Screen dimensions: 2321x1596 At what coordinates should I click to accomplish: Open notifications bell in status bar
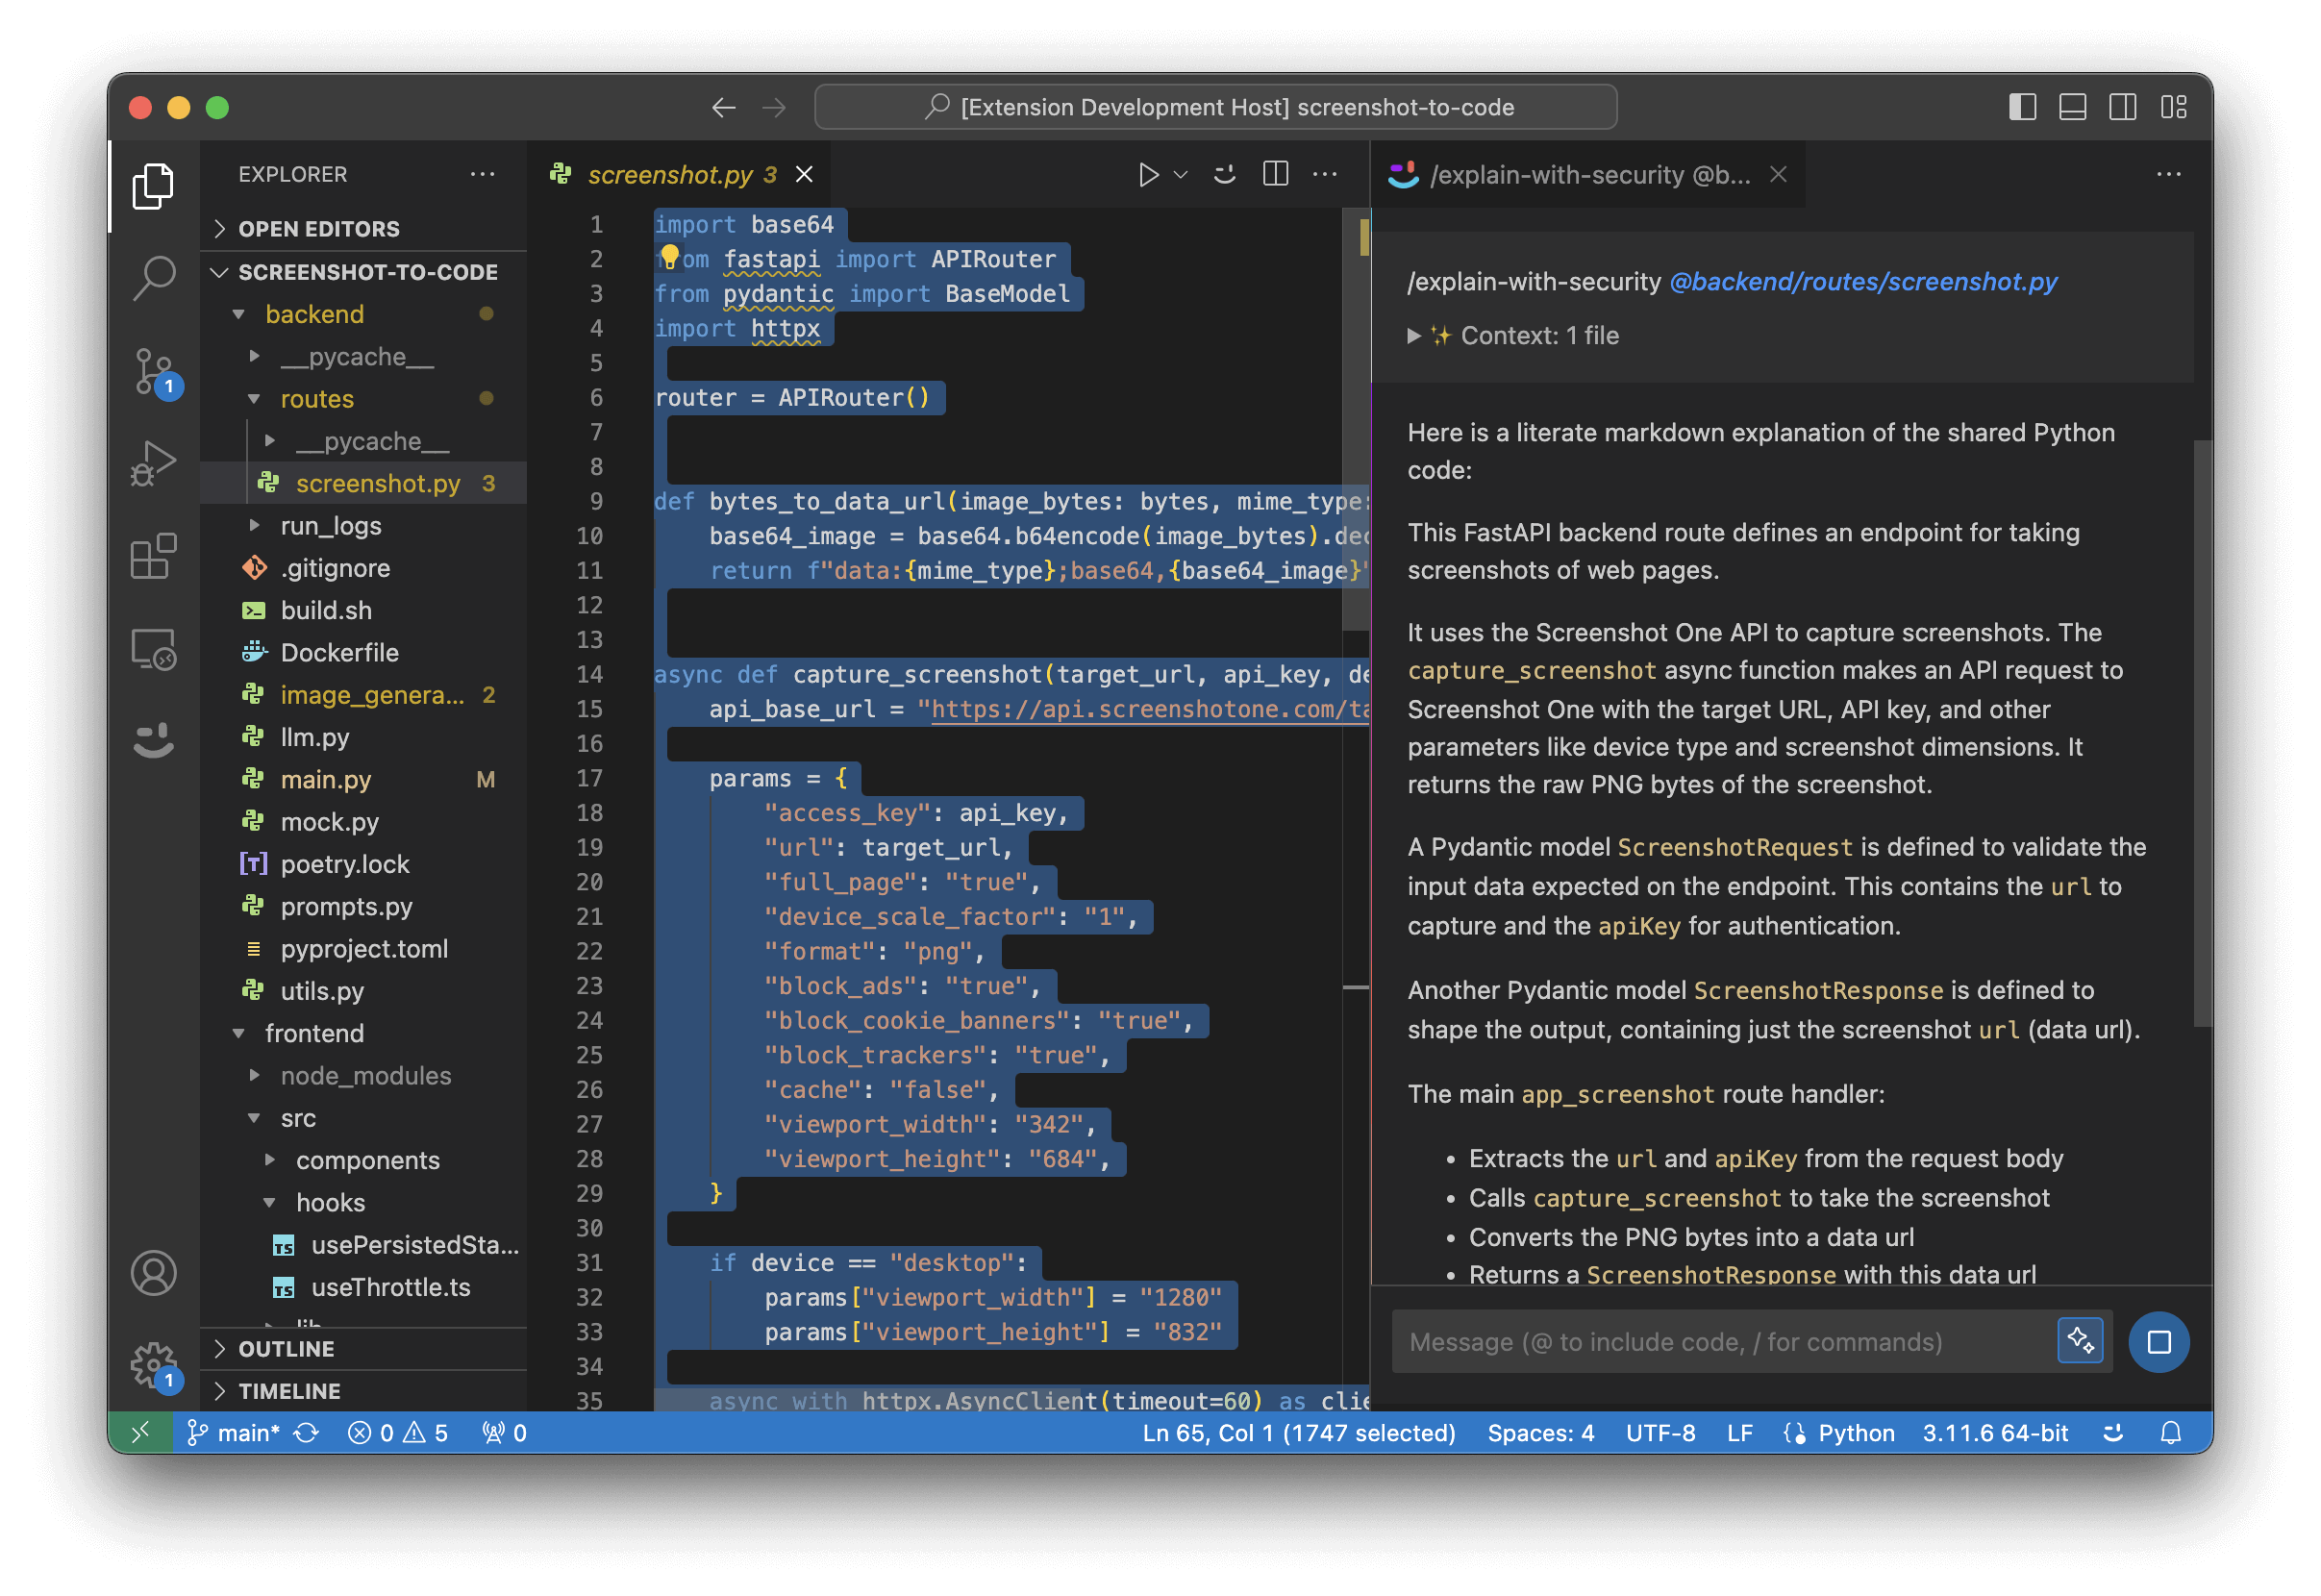click(x=2170, y=1433)
